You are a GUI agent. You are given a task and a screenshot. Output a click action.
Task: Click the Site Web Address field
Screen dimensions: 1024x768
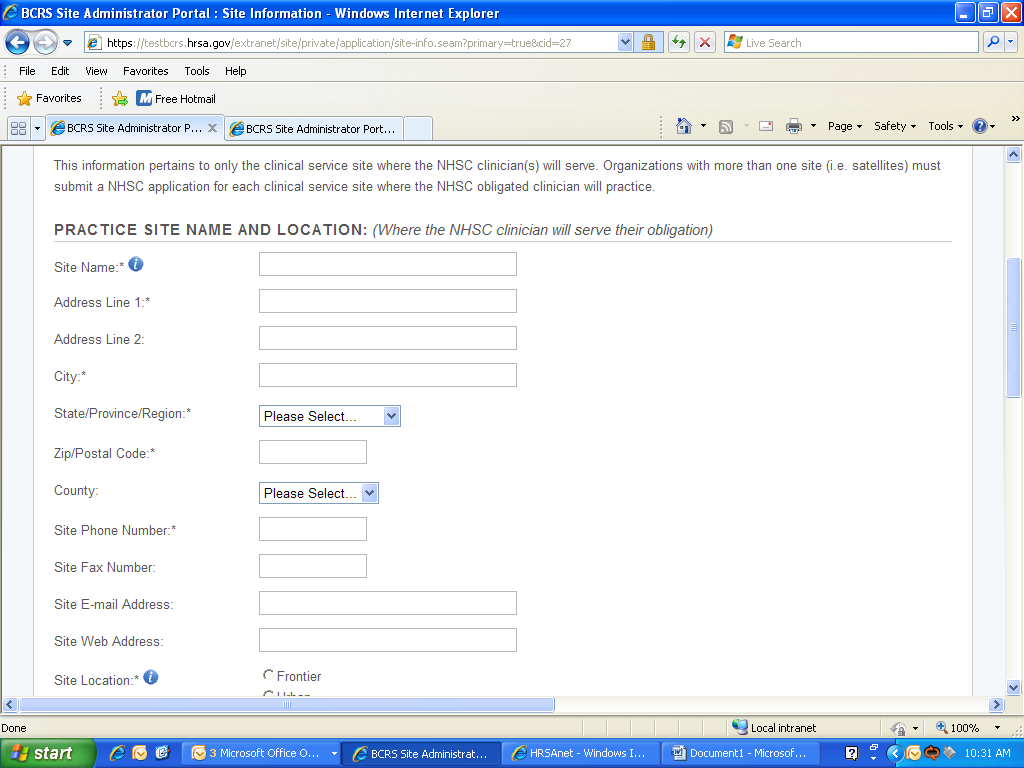point(387,640)
